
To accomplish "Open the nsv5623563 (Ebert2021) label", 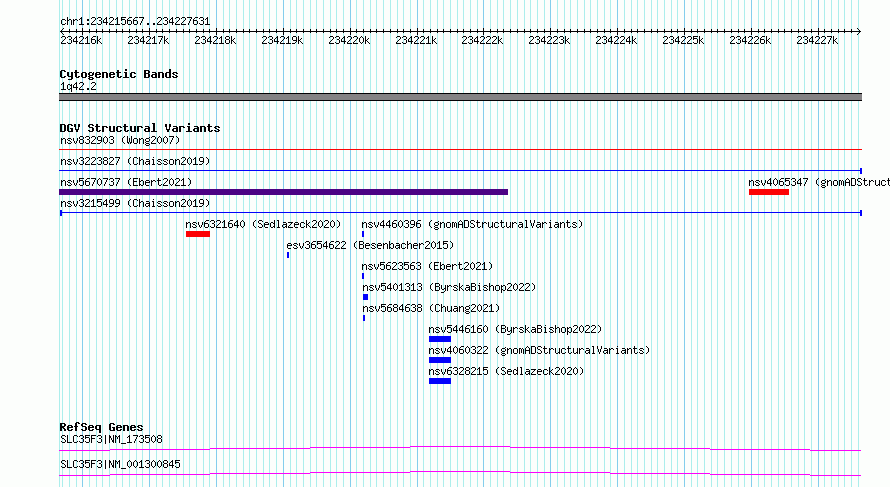I will (427, 266).
